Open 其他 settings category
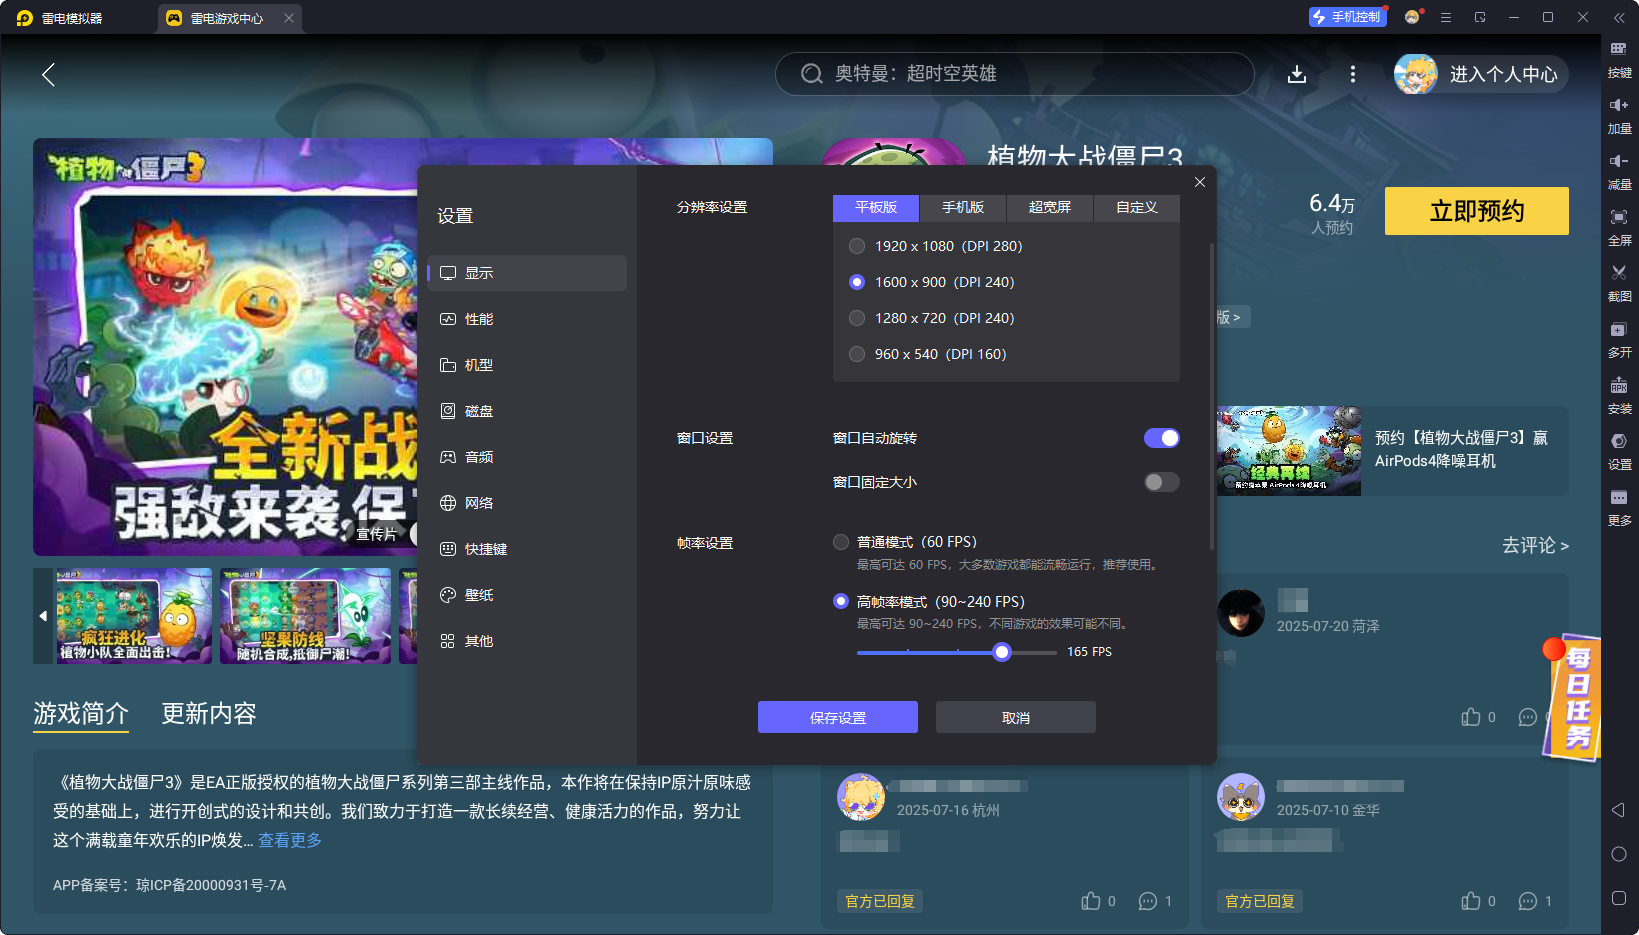The image size is (1639, 935). 527,641
